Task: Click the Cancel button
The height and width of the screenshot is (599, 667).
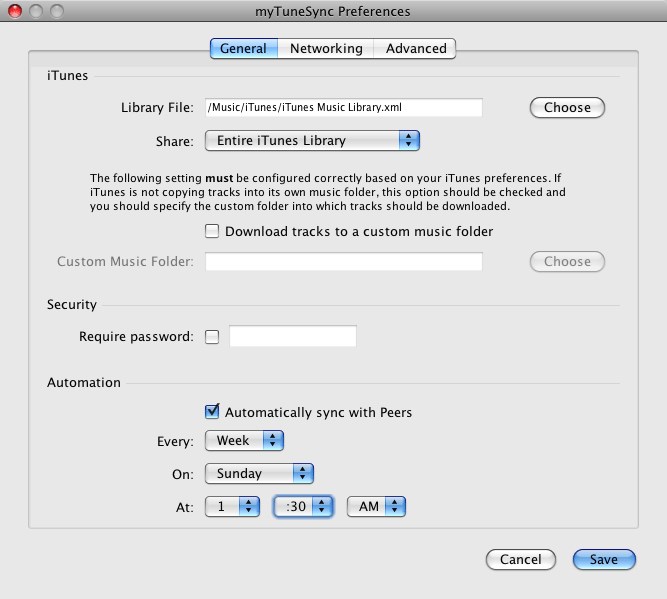Action: [x=521, y=559]
